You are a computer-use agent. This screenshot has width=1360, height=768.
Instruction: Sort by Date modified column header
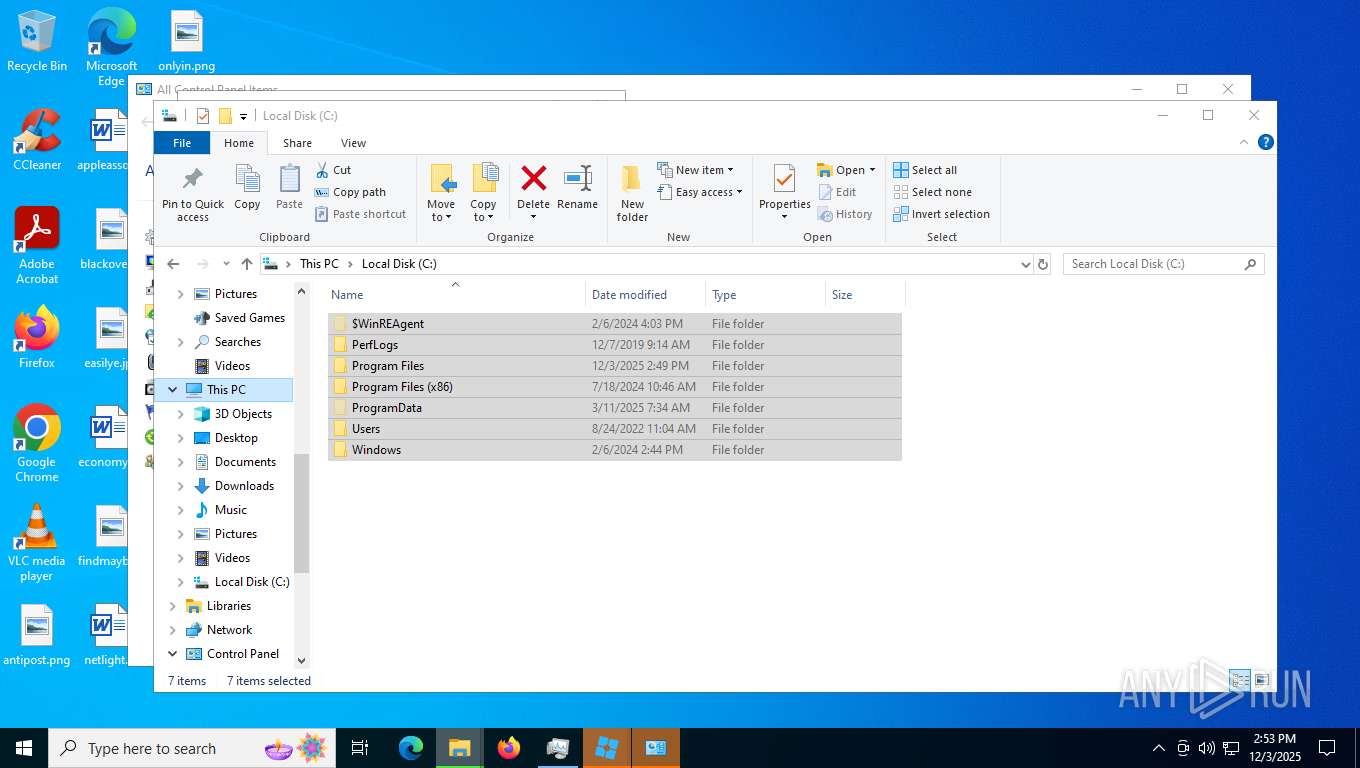click(645, 295)
